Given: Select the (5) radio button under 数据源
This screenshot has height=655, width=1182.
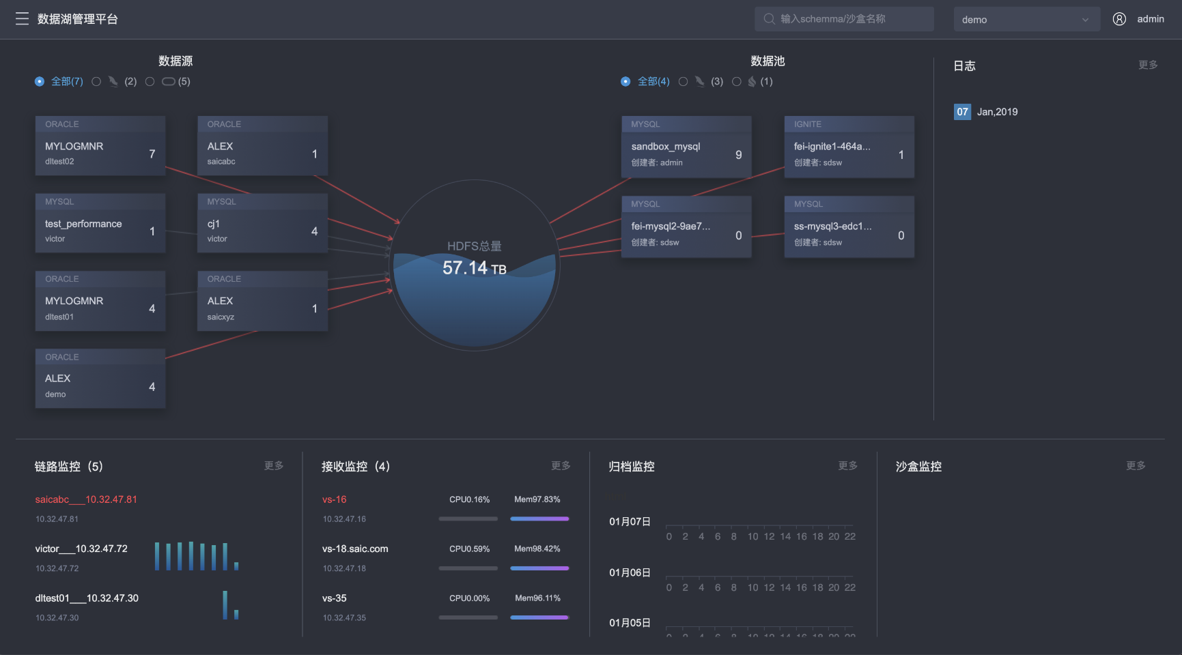Looking at the screenshot, I should point(150,82).
